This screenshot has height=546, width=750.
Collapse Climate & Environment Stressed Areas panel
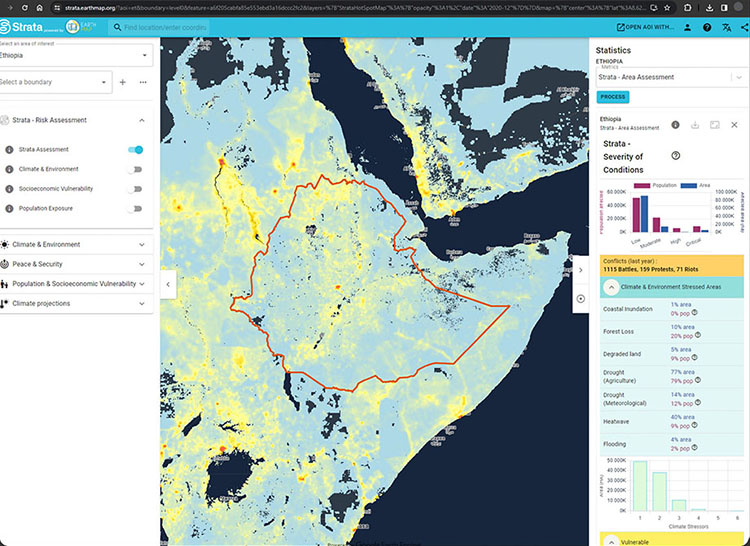pyautogui.click(x=611, y=287)
